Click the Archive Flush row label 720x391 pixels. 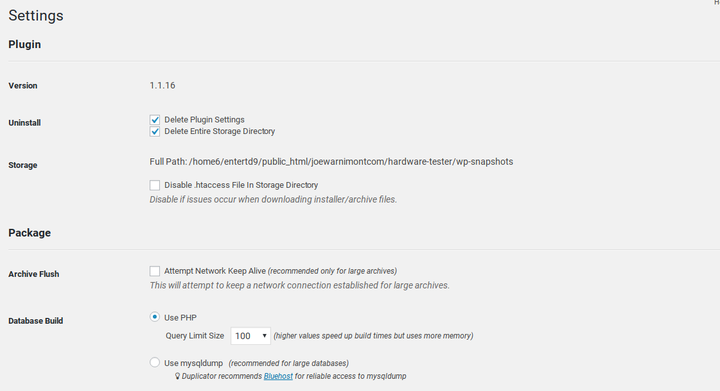34,274
